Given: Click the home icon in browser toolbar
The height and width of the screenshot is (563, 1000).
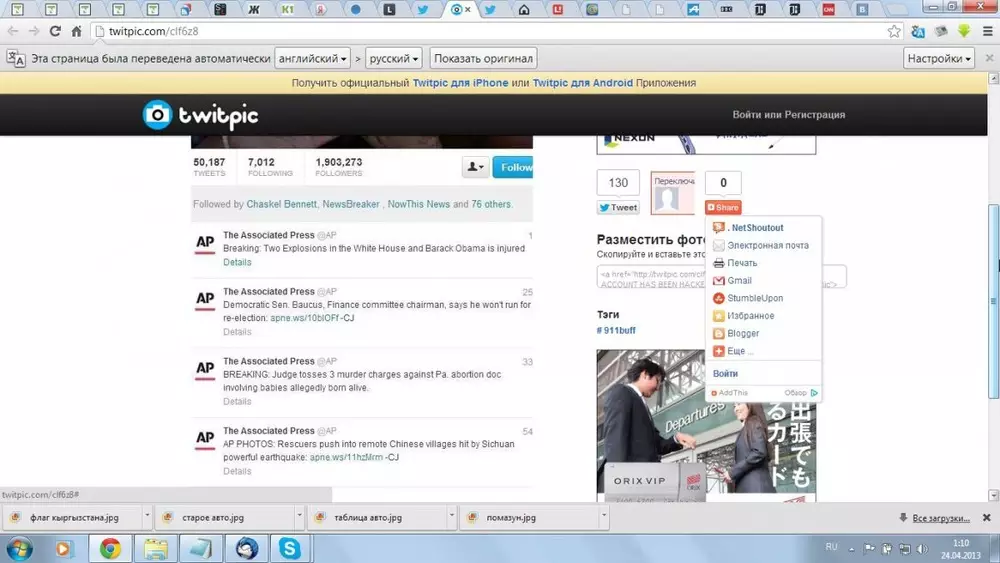Looking at the screenshot, I should [x=76, y=31].
